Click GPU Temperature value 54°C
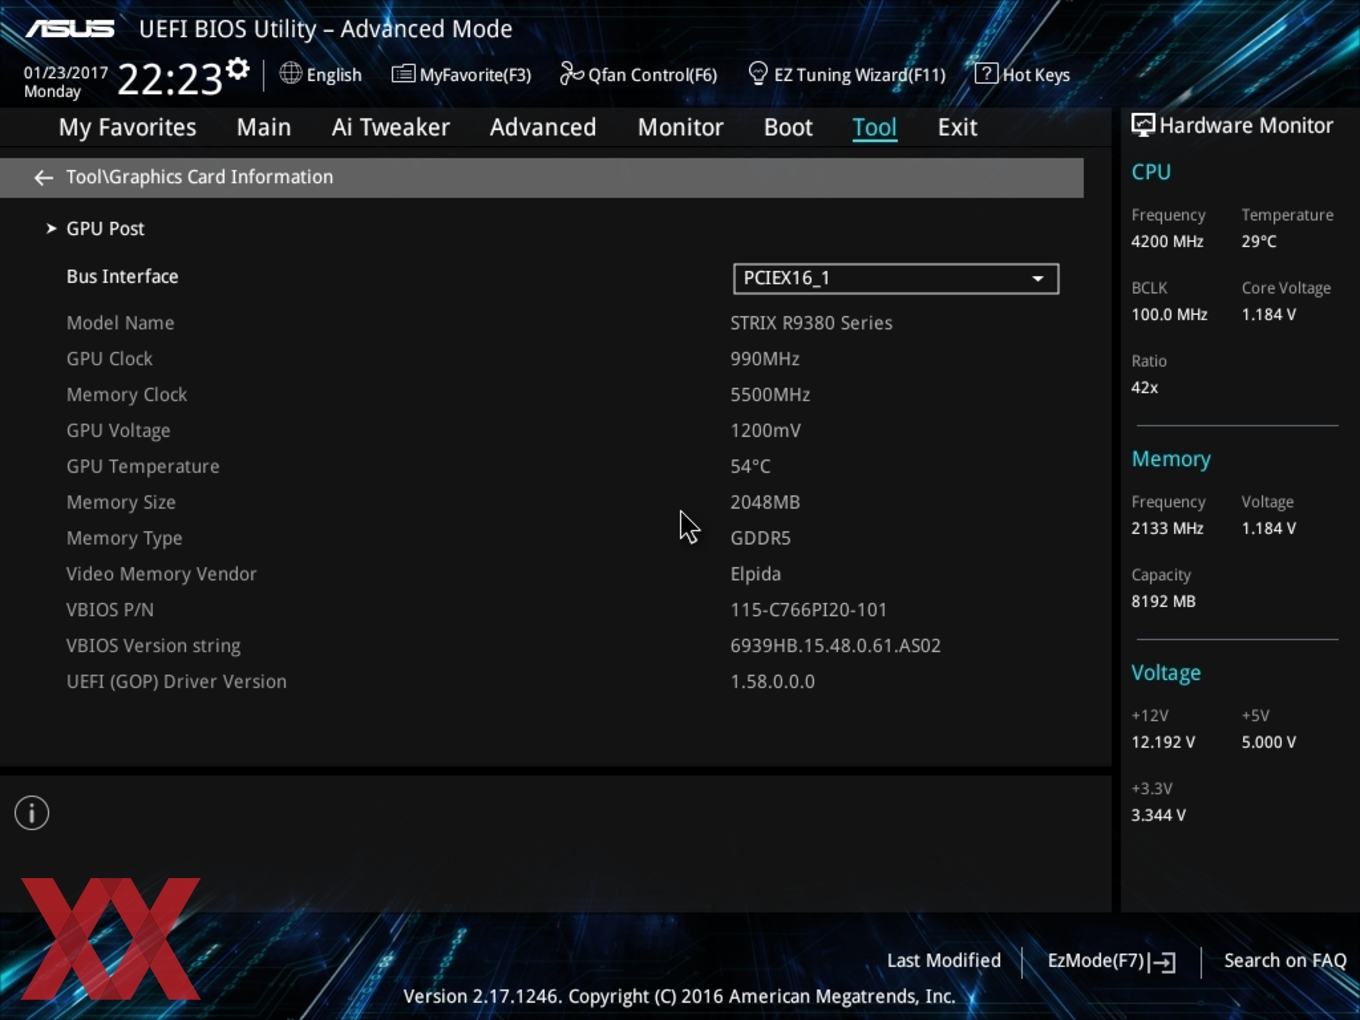 click(x=750, y=467)
